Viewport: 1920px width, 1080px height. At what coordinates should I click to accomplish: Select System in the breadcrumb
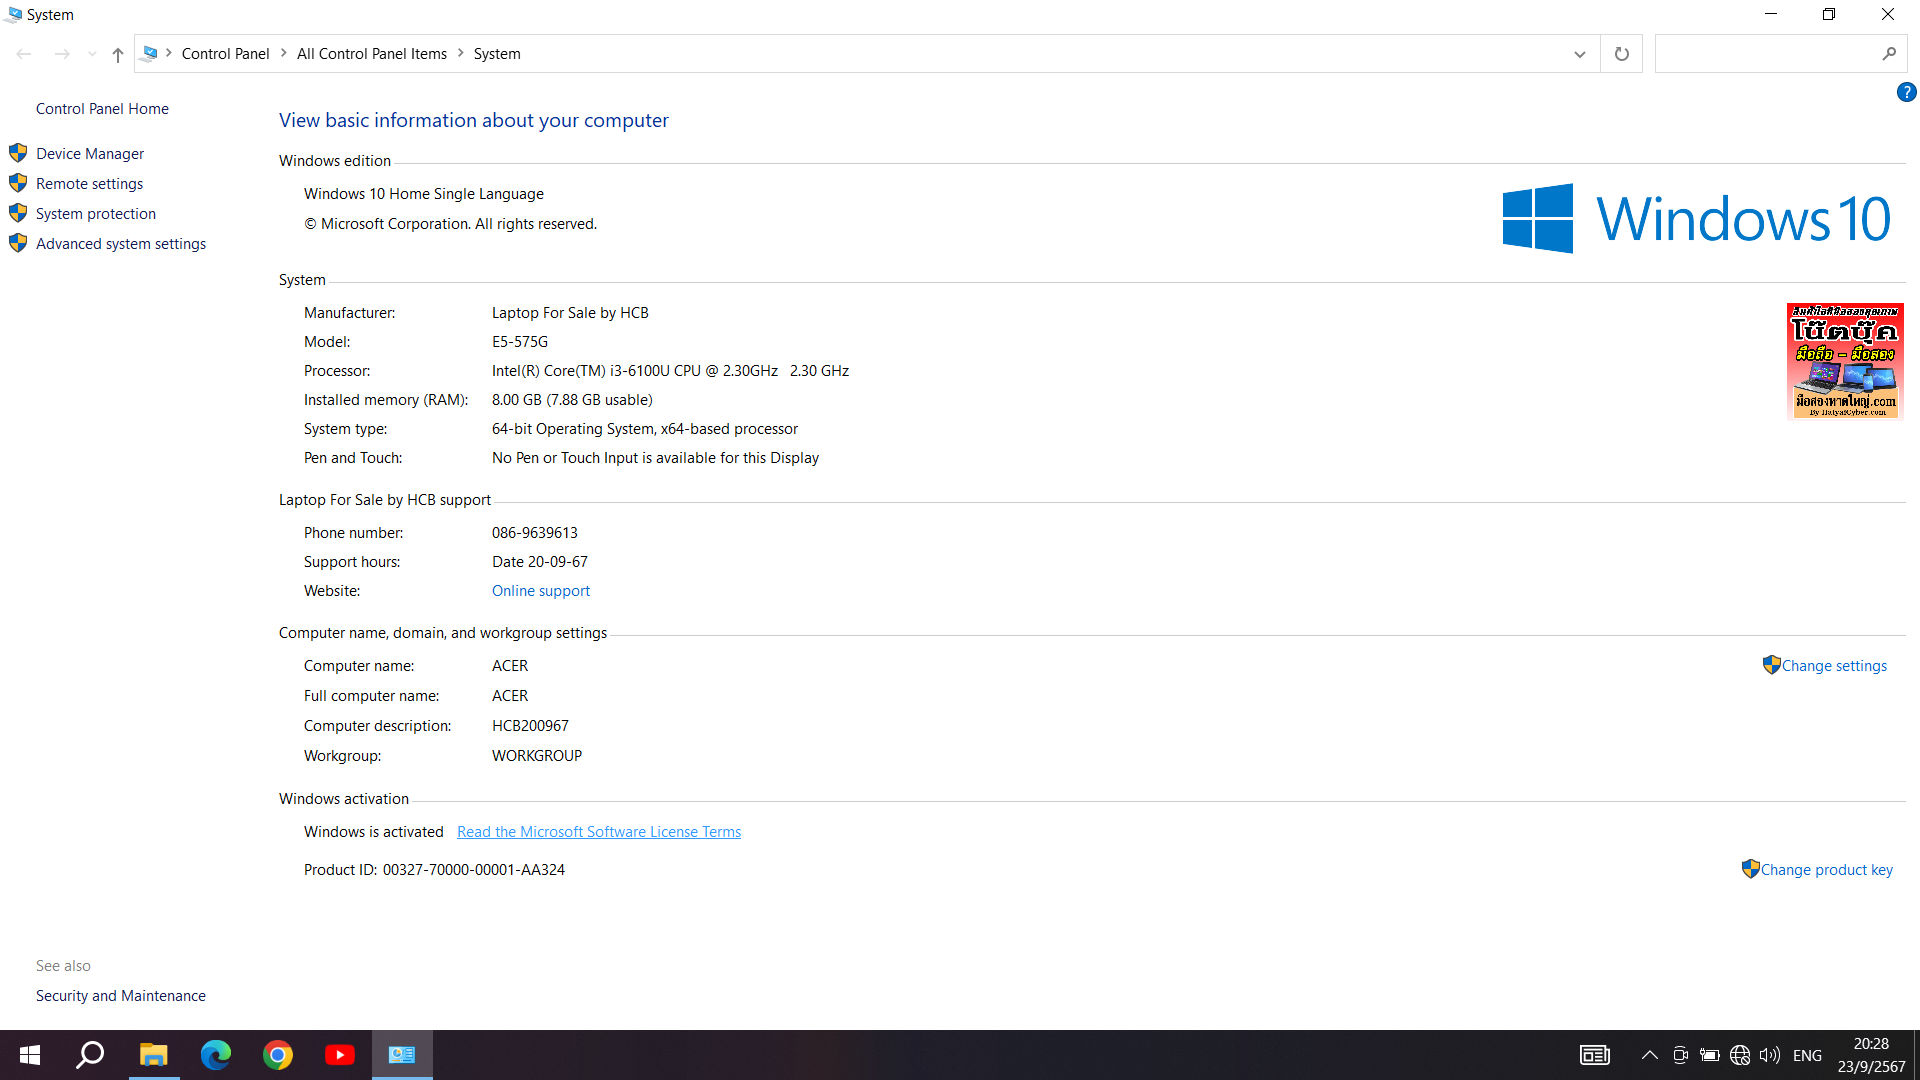(x=497, y=54)
